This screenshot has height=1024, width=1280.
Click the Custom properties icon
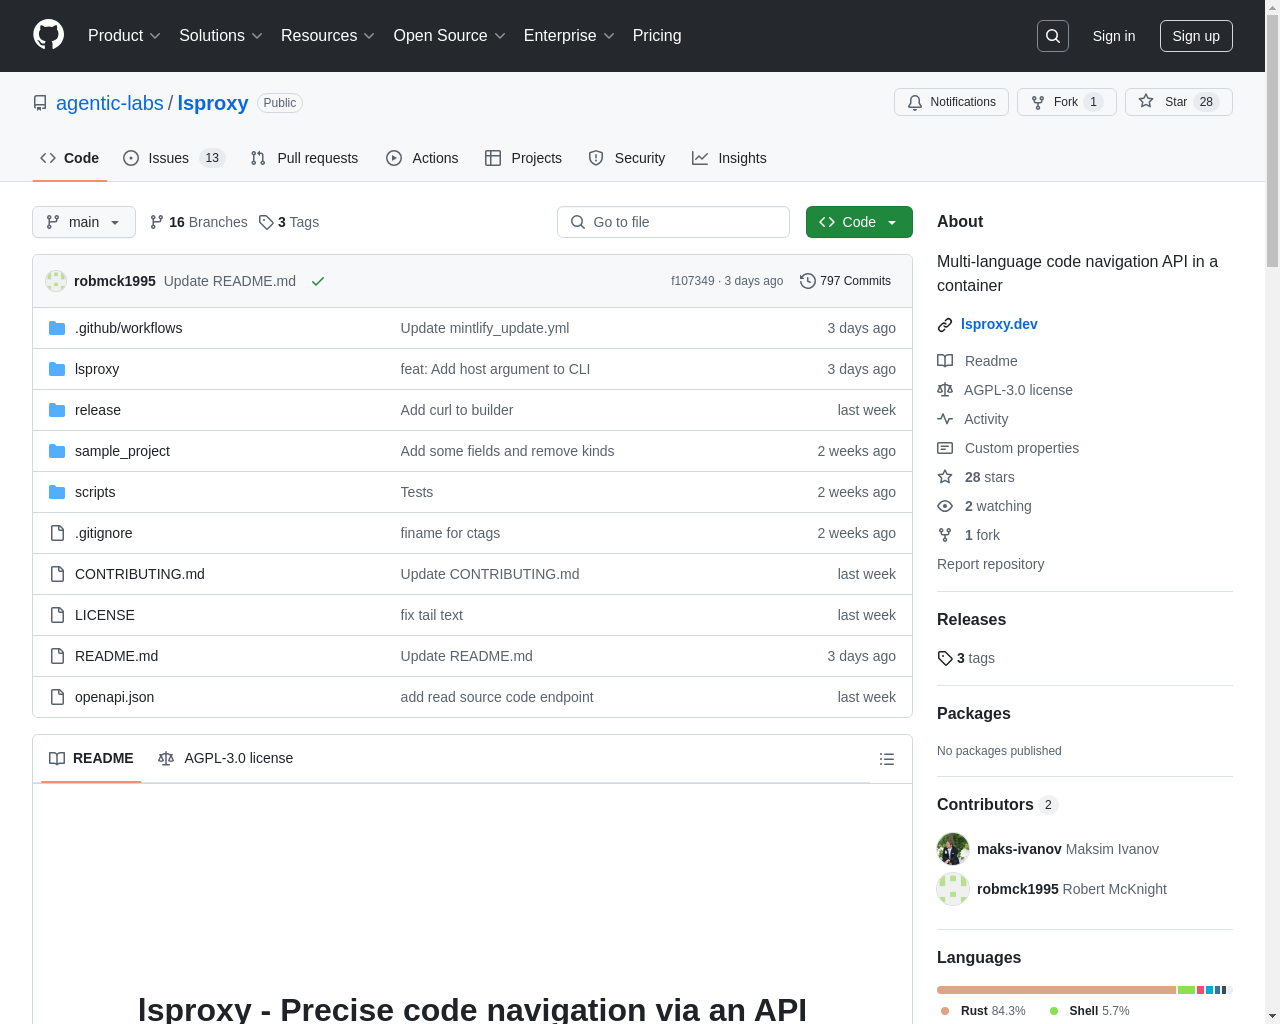click(x=945, y=448)
